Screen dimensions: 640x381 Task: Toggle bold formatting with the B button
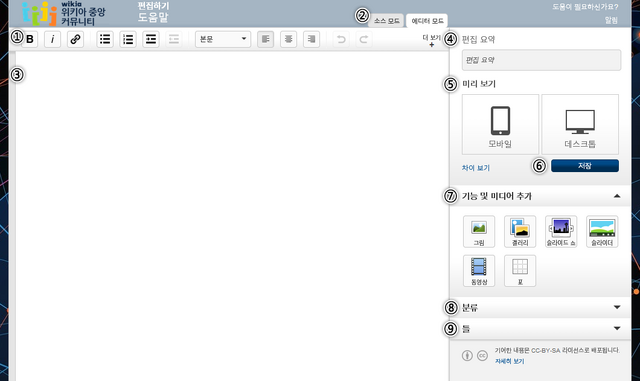tap(30, 39)
